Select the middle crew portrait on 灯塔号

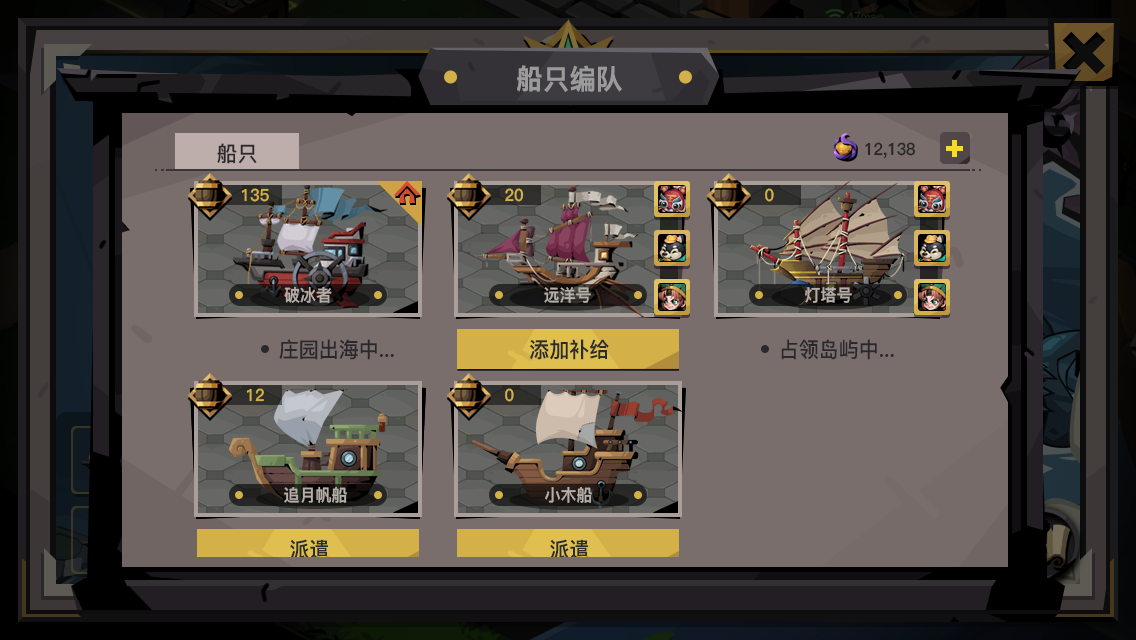(x=932, y=248)
